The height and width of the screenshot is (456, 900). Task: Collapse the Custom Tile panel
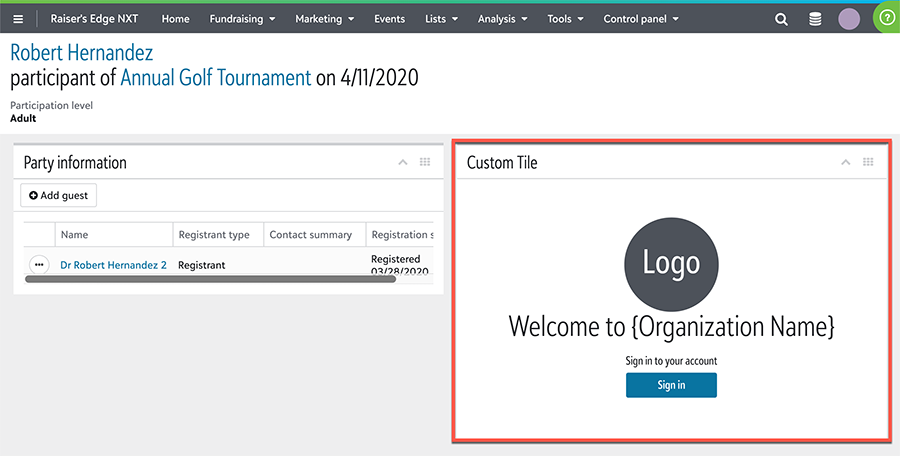[845, 162]
